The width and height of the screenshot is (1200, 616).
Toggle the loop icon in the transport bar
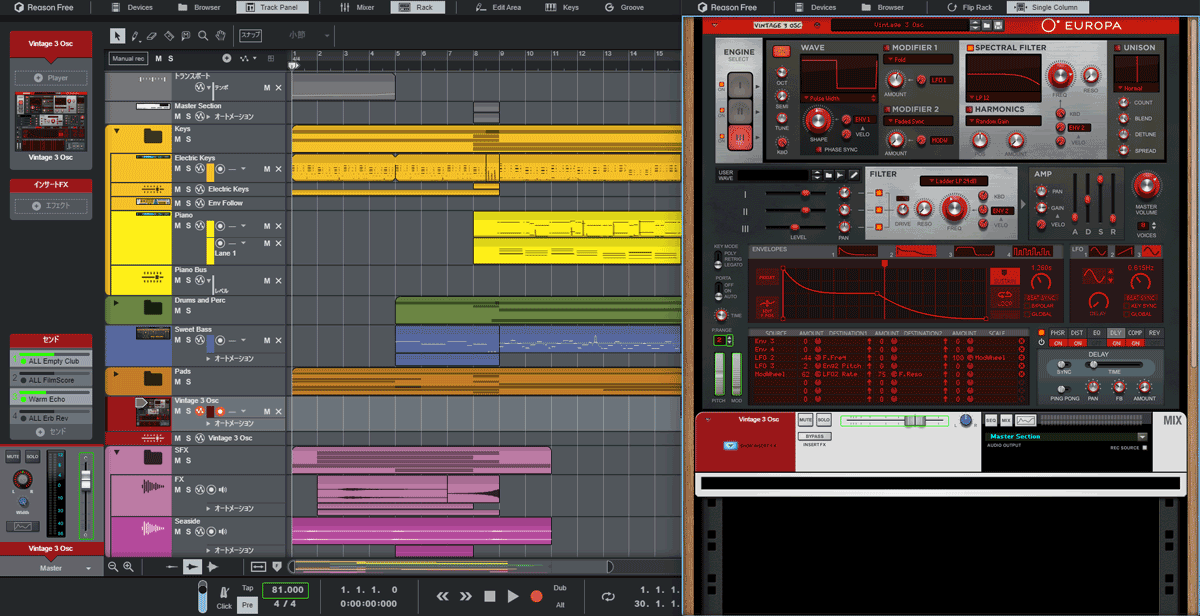pos(608,596)
